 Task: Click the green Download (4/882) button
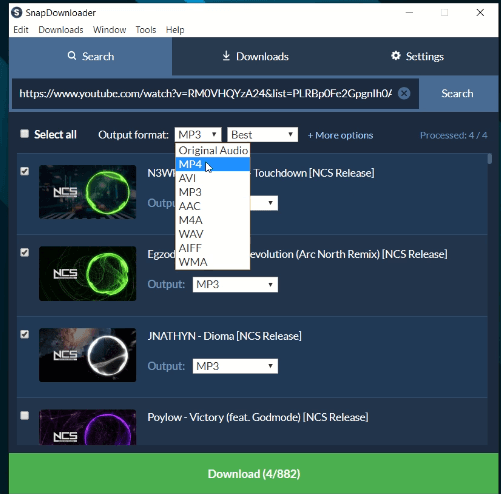(254, 473)
